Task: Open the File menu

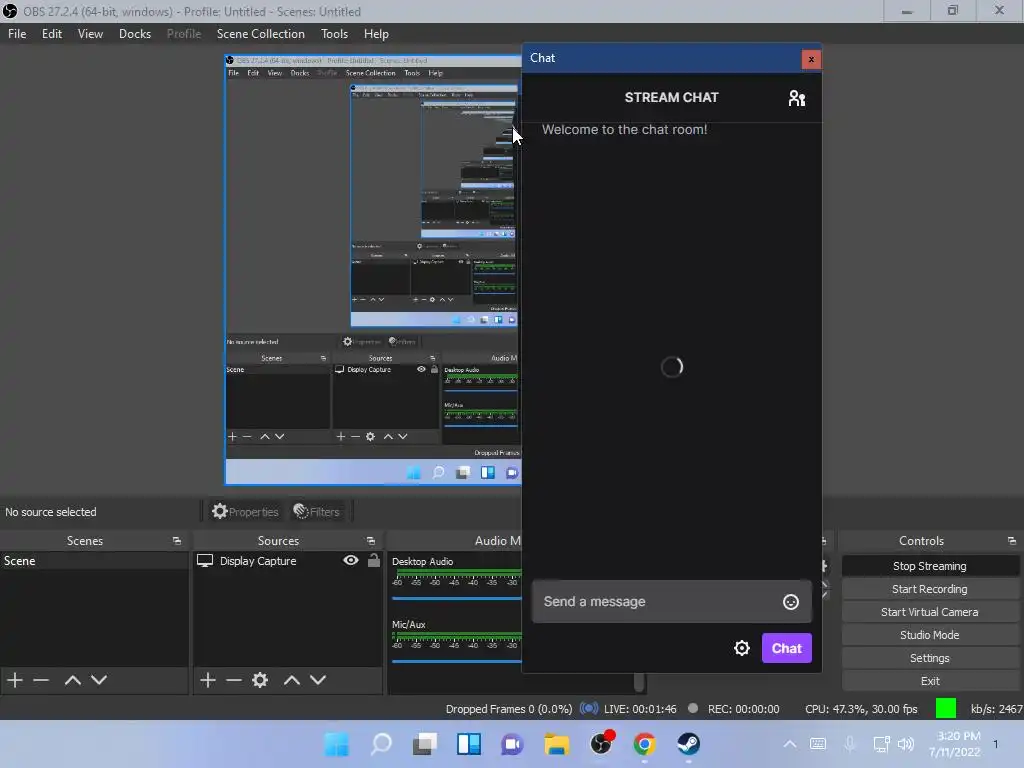Action: tap(17, 34)
